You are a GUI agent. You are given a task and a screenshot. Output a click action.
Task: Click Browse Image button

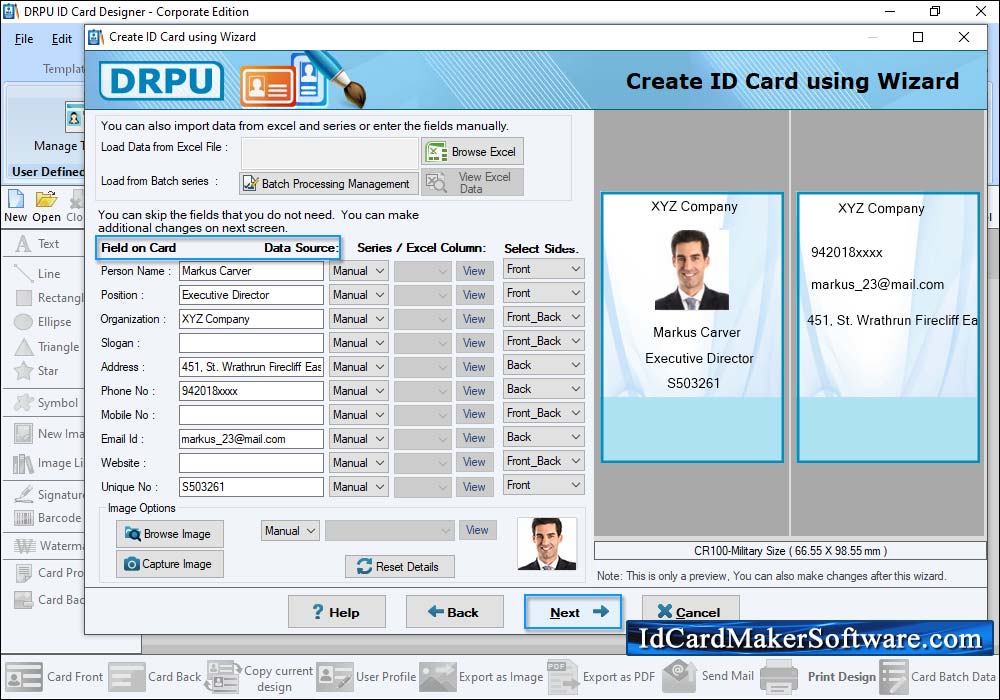pos(170,534)
